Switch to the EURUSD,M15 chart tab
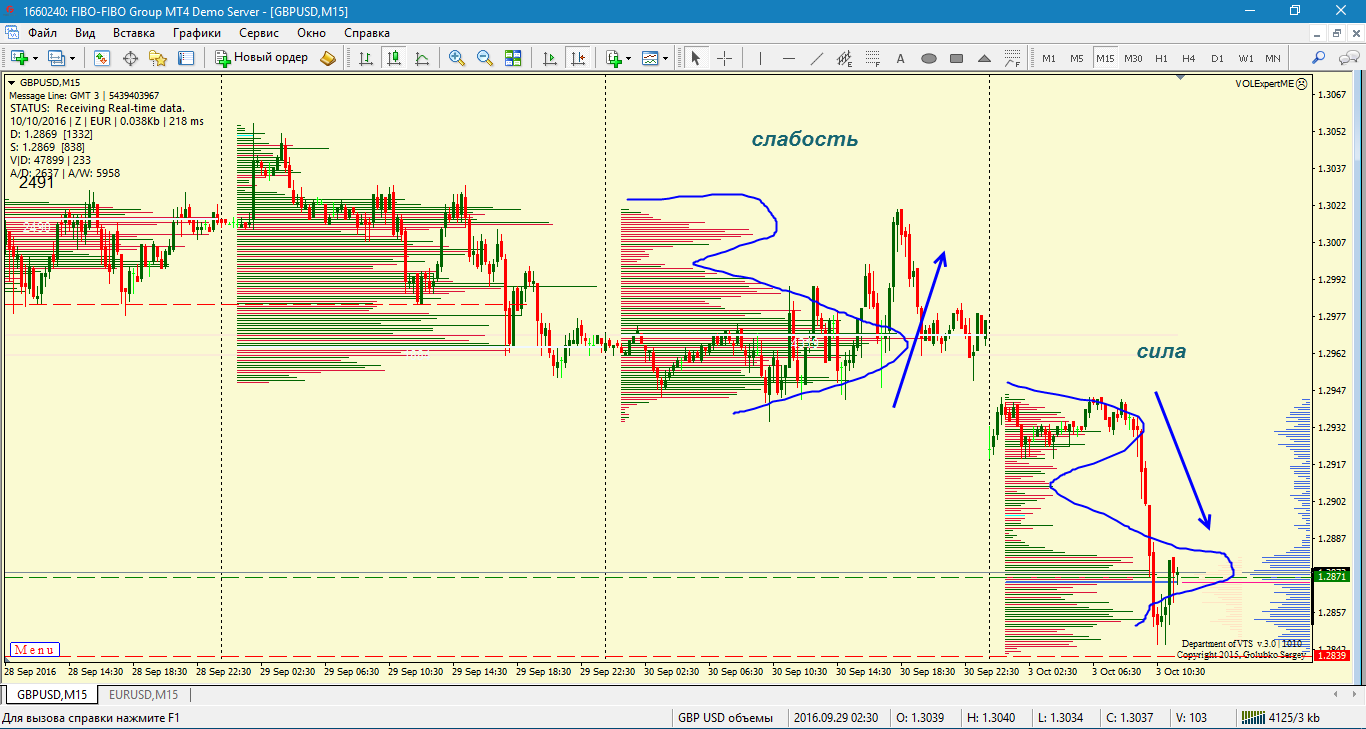Viewport: 1366px width, 729px height. coord(143,694)
